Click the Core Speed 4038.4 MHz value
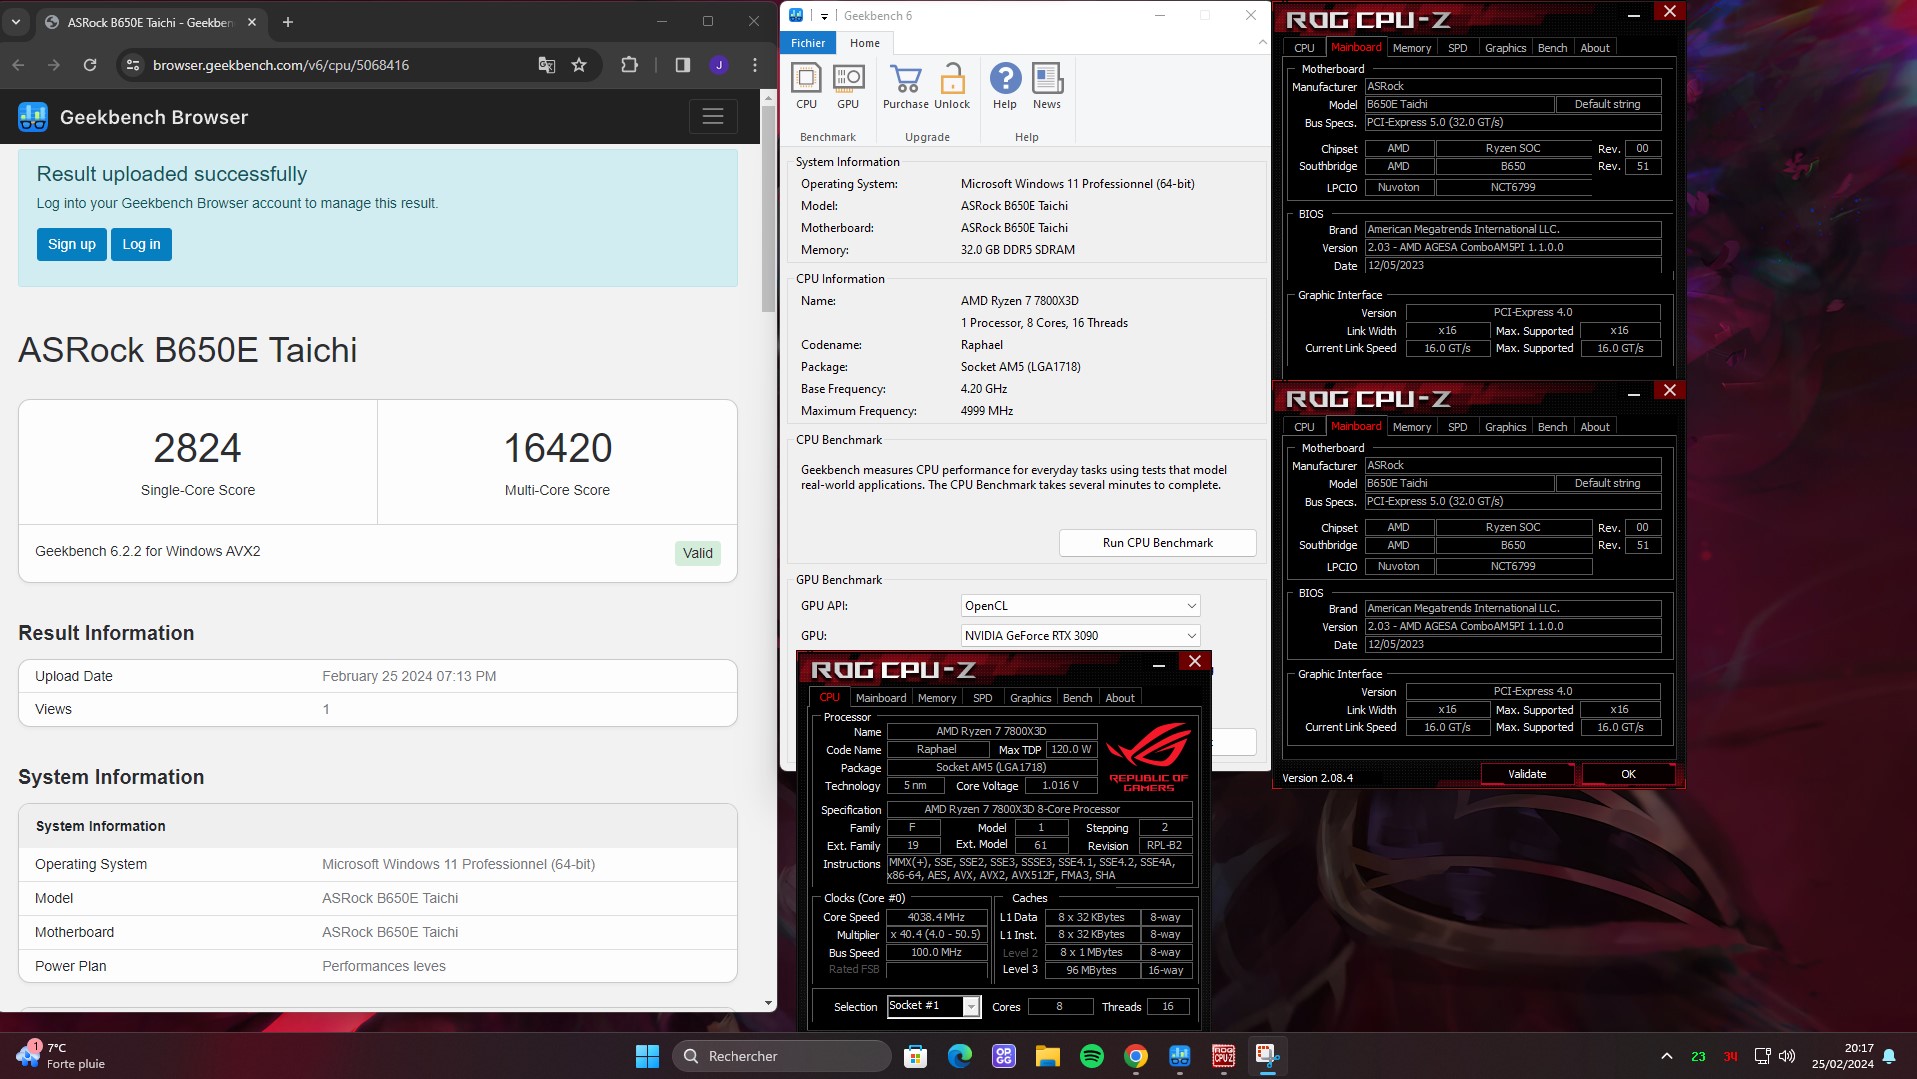The width and height of the screenshot is (1917, 1079). (x=936, y=917)
